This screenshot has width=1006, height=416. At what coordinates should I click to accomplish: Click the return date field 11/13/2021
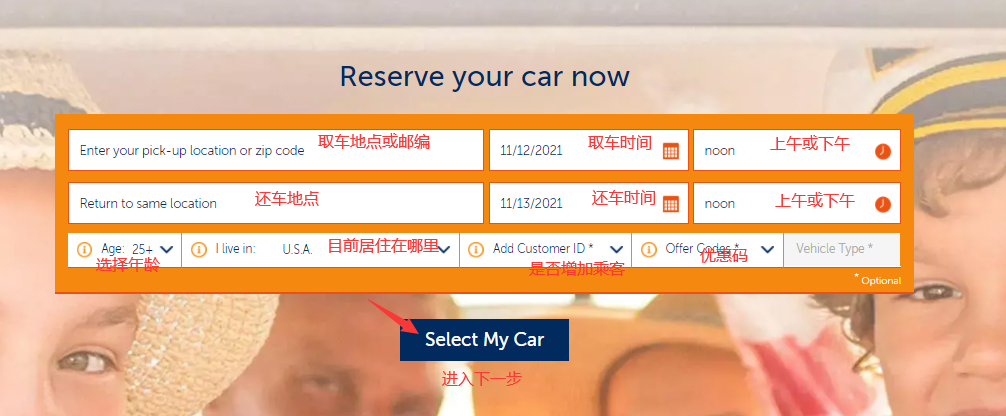click(589, 204)
